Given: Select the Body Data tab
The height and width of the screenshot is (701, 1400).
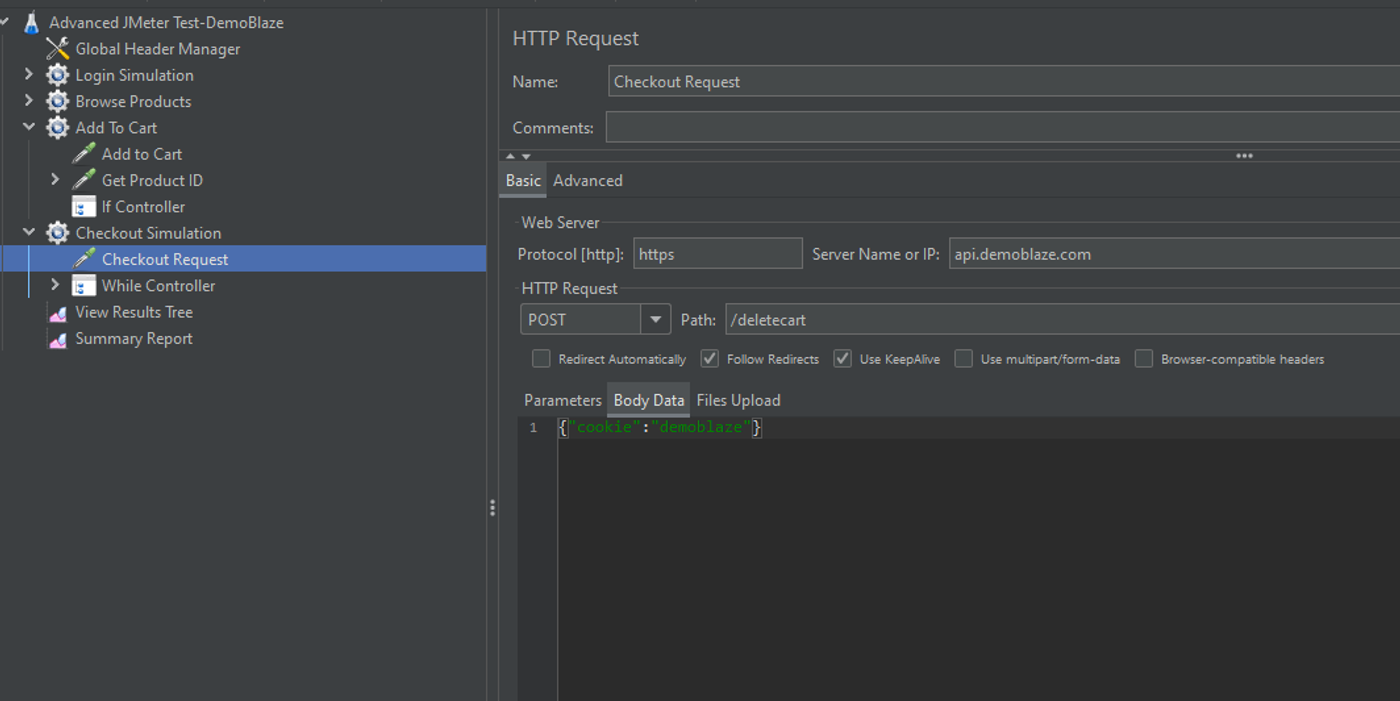Looking at the screenshot, I should click(649, 400).
